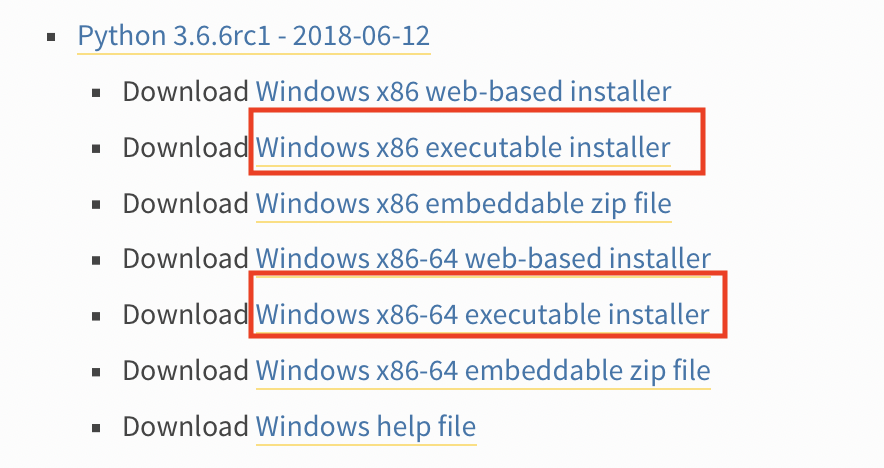Open Windows x86-64 web-based installer link
This screenshot has width=884, height=468.
click(x=483, y=258)
